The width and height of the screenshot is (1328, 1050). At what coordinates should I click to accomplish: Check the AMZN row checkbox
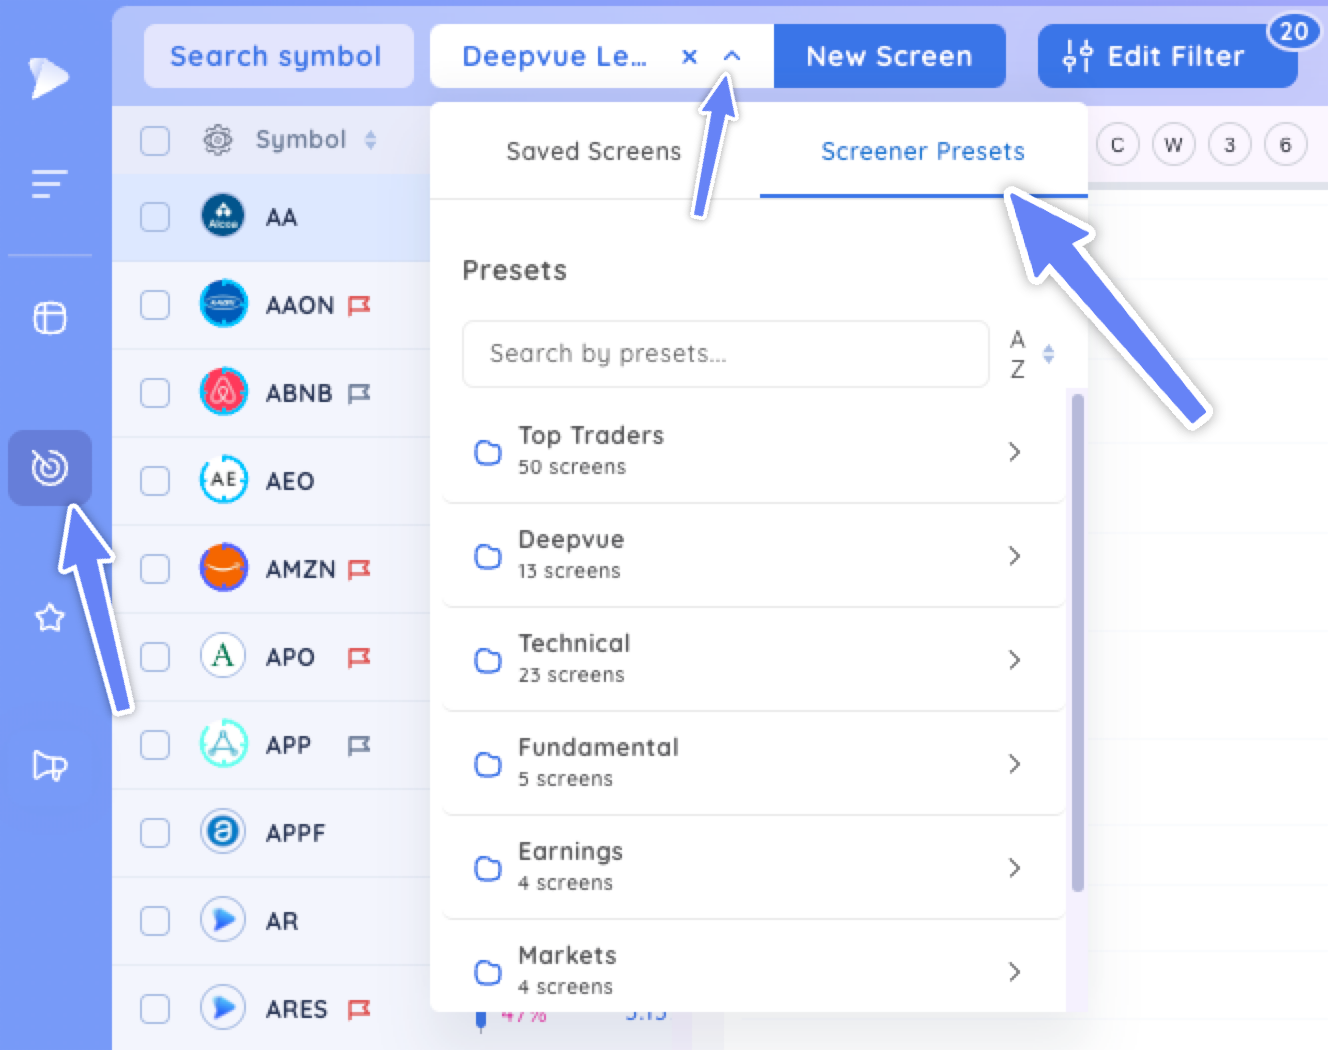coord(155,569)
